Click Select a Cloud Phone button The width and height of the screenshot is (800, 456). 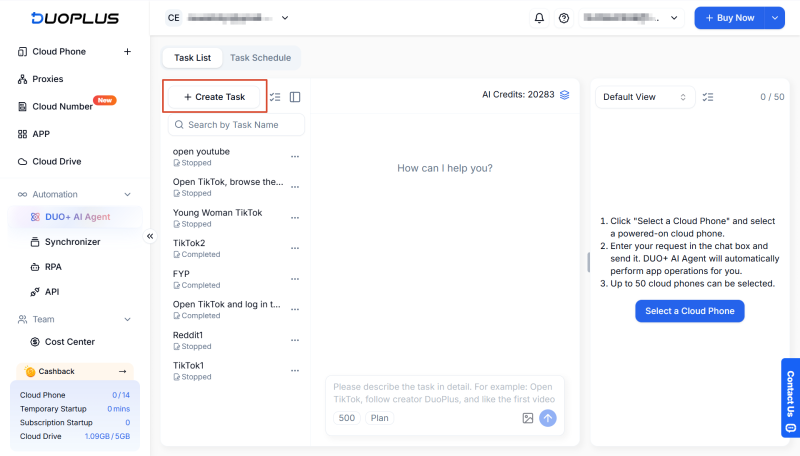[x=690, y=311]
